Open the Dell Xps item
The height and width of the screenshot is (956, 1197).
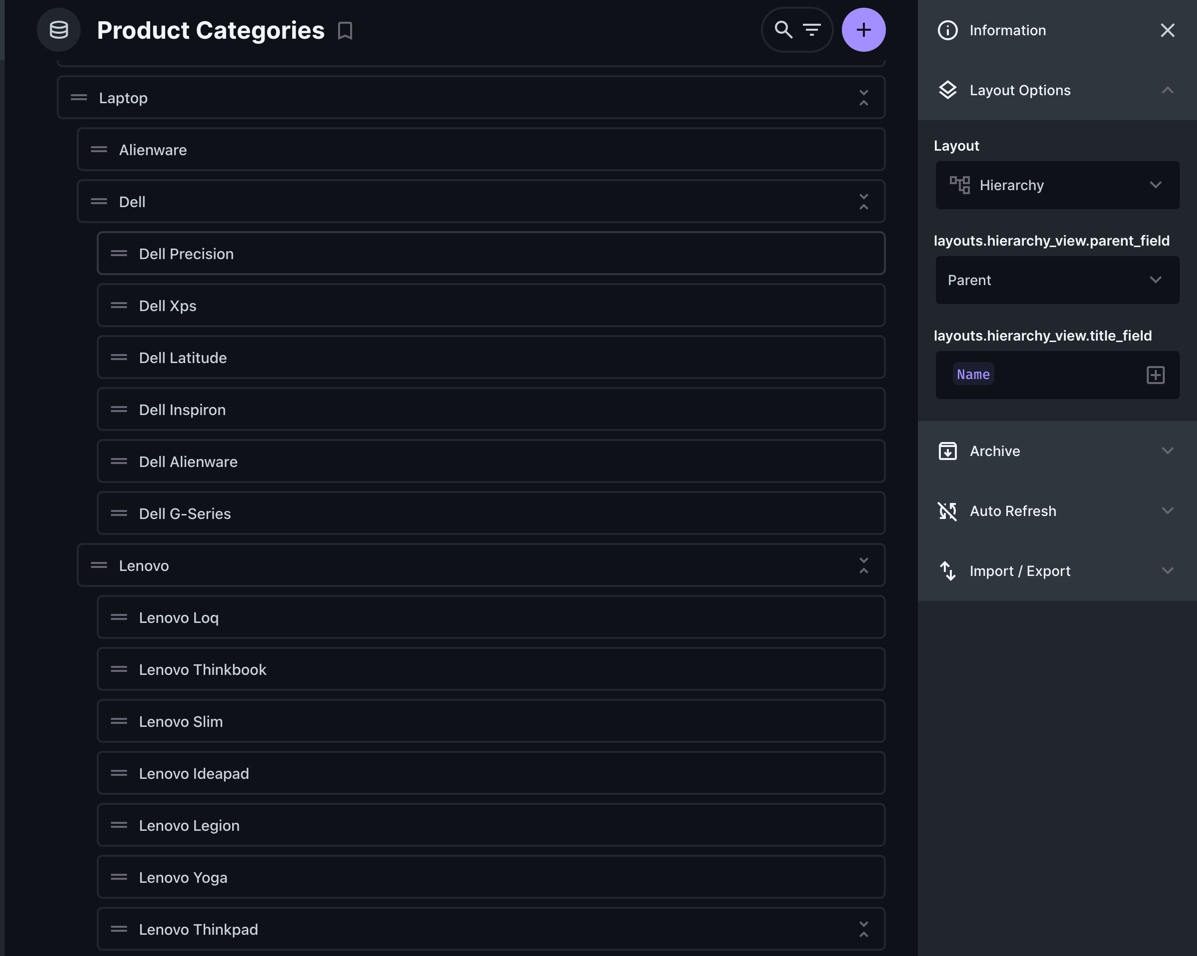pyautogui.click(x=491, y=305)
